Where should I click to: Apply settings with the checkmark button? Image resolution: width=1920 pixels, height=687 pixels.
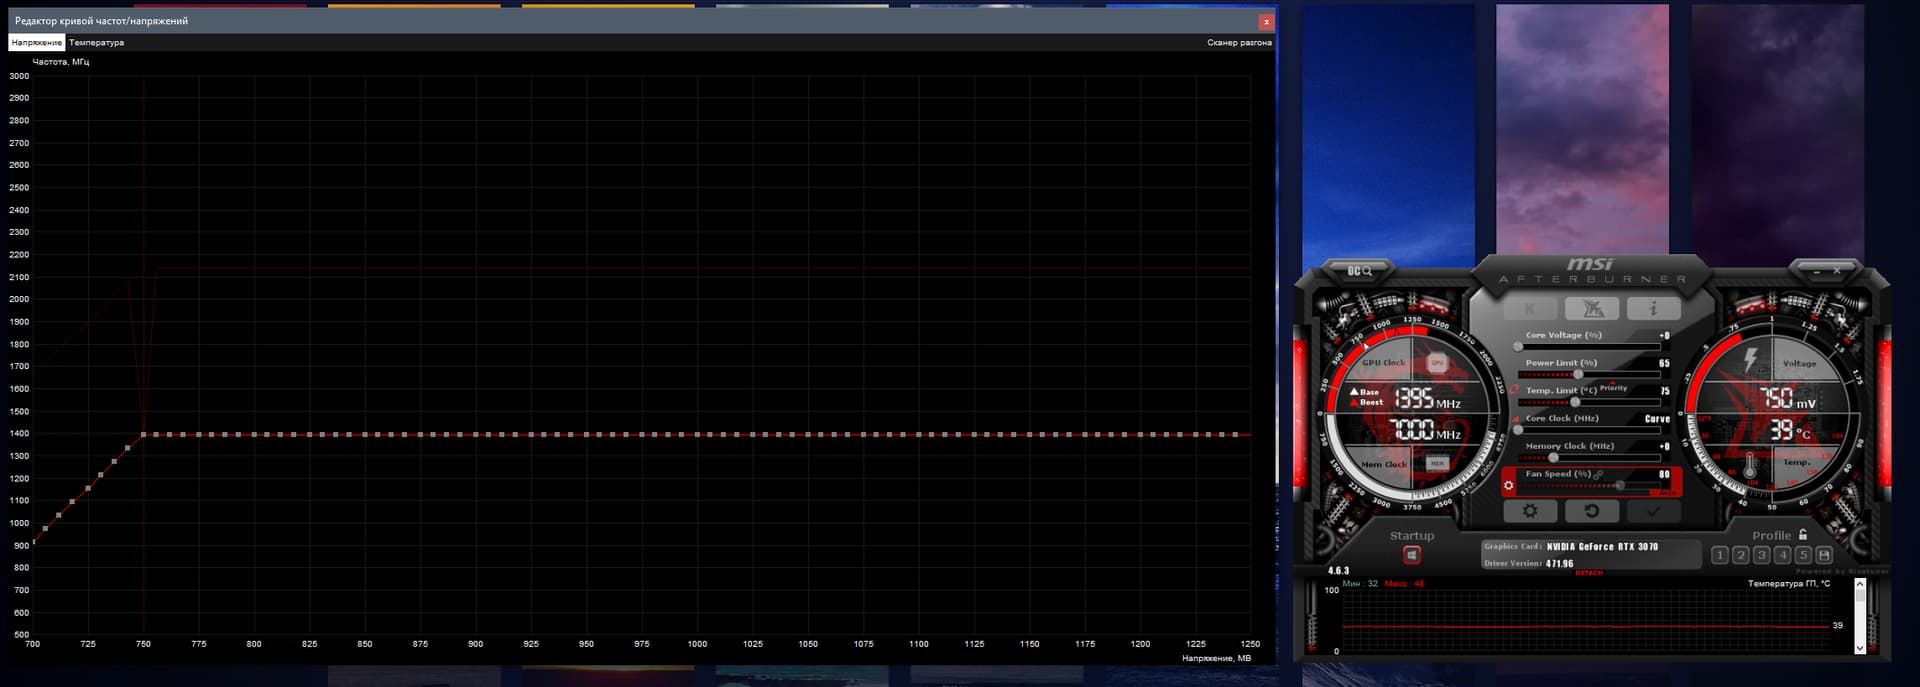pyautogui.click(x=1653, y=511)
